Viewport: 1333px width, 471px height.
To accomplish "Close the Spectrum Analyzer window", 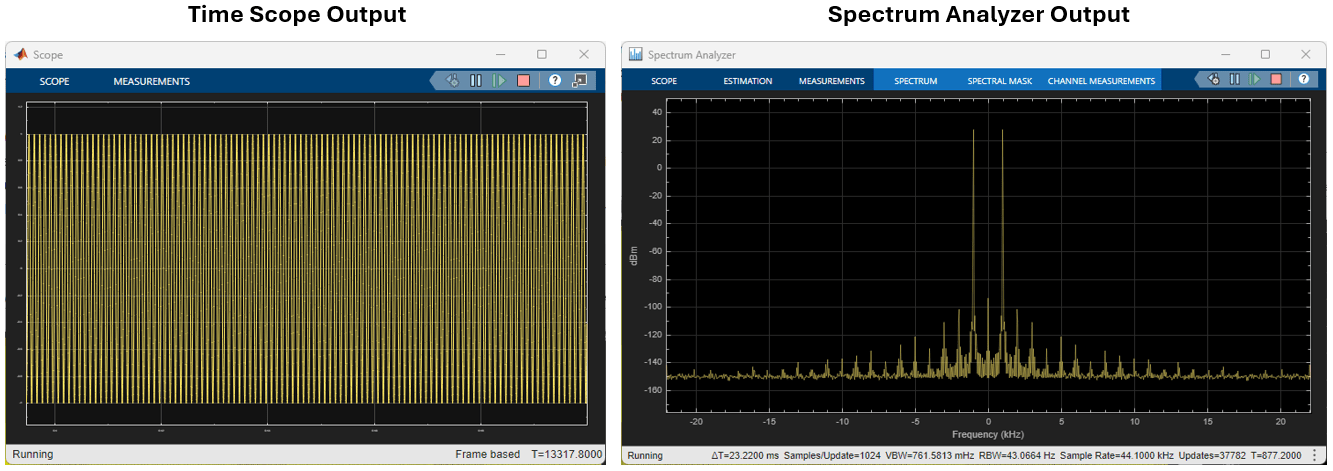I will (x=1307, y=54).
